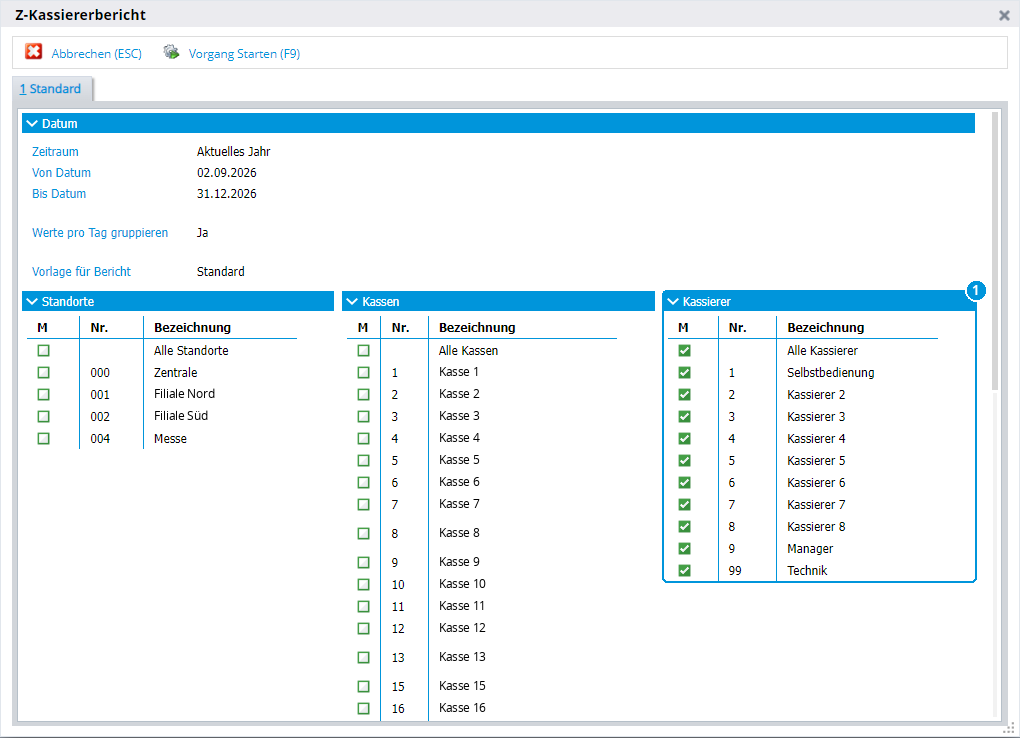Click the Bis Datum value 31.12.2026
The height and width of the screenshot is (738, 1020).
(226, 193)
